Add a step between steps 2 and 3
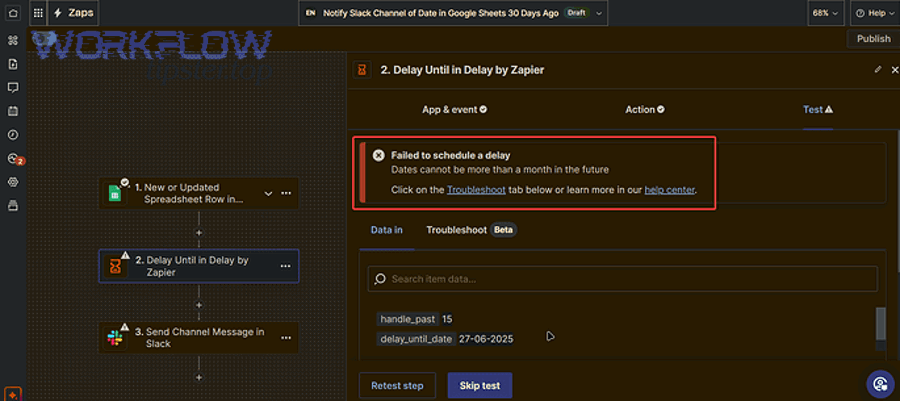This screenshot has width=900, height=401. pos(199,305)
